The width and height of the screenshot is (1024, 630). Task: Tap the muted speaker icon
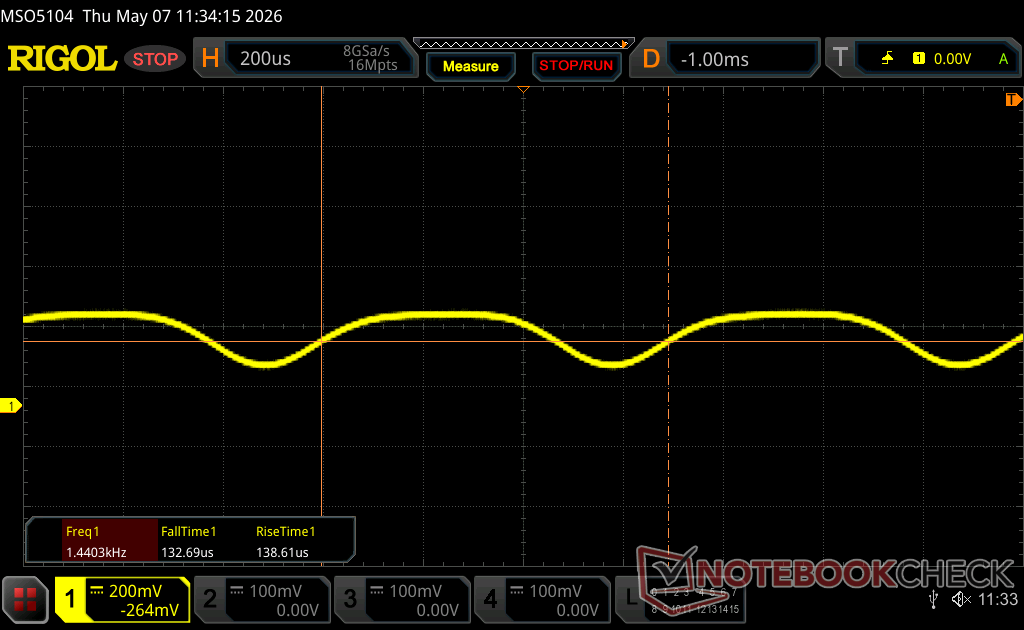coord(961,599)
